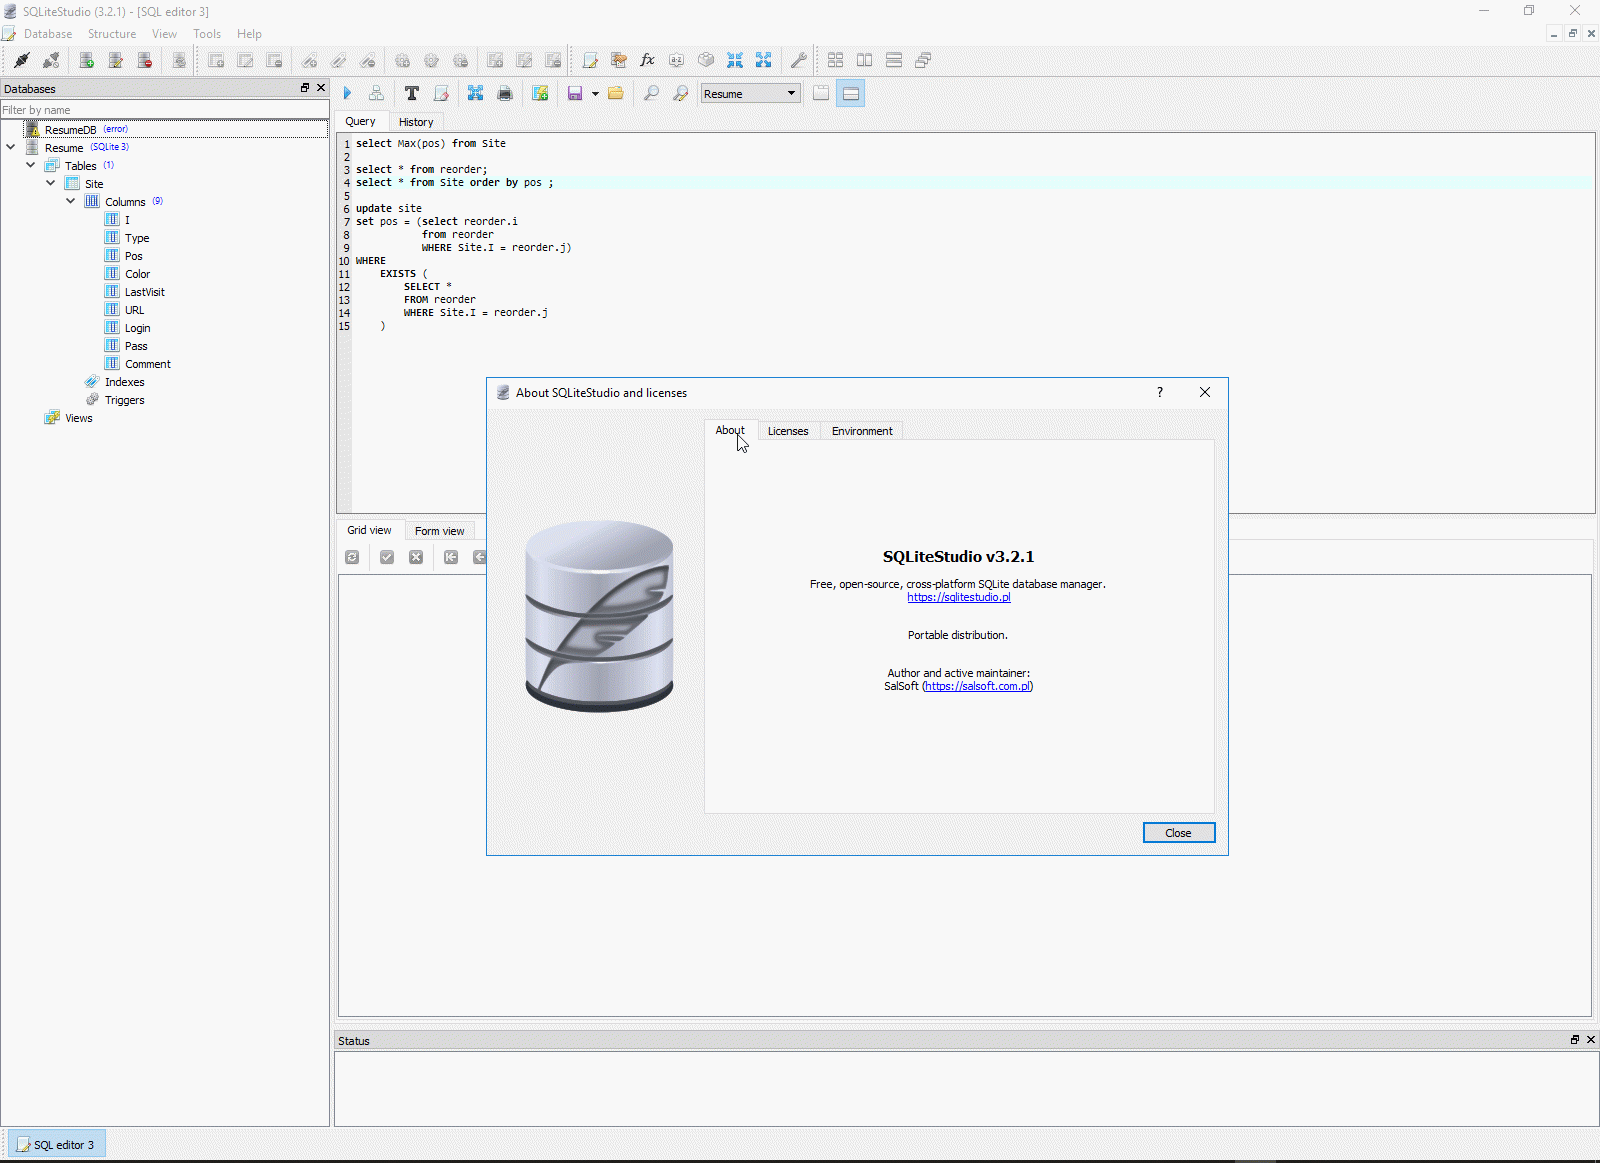Select the LastVisit column in tree

tap(144, 292)
